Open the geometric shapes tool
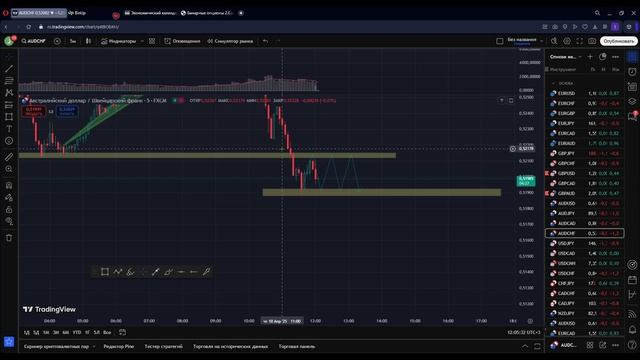640x360 pixels. (x=9, y=117)
